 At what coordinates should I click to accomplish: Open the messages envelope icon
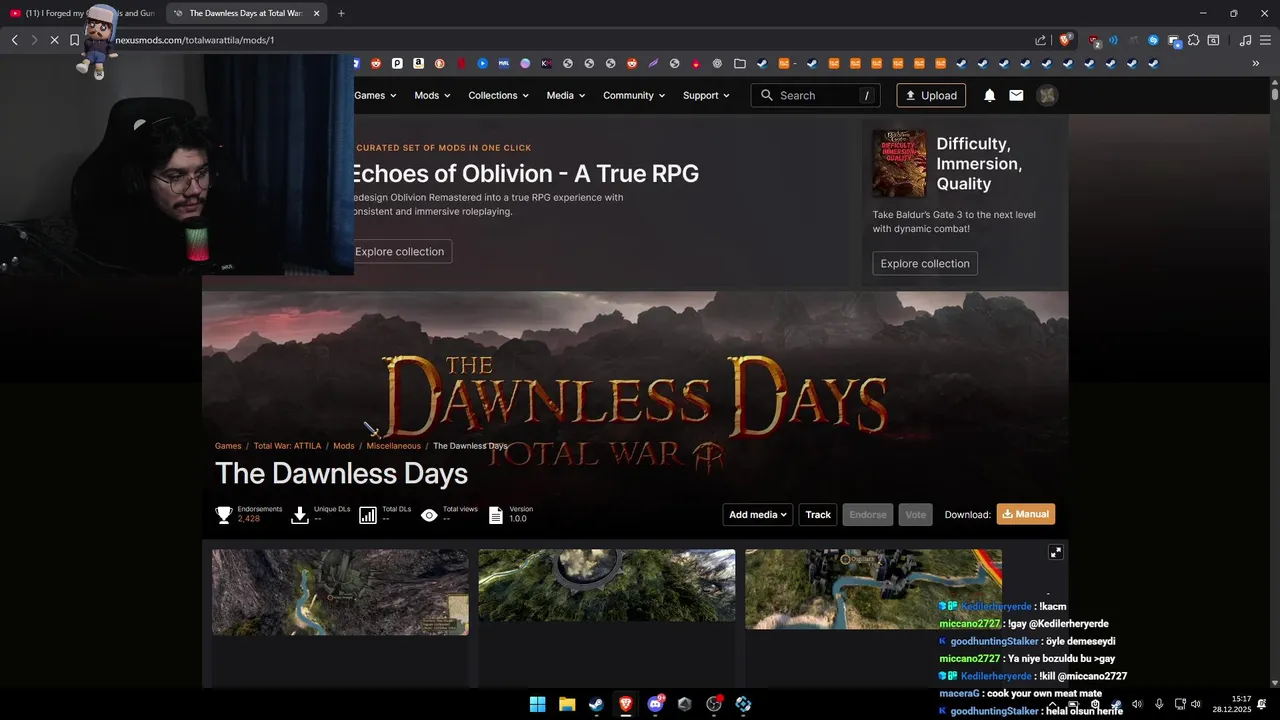point(1016,95)
